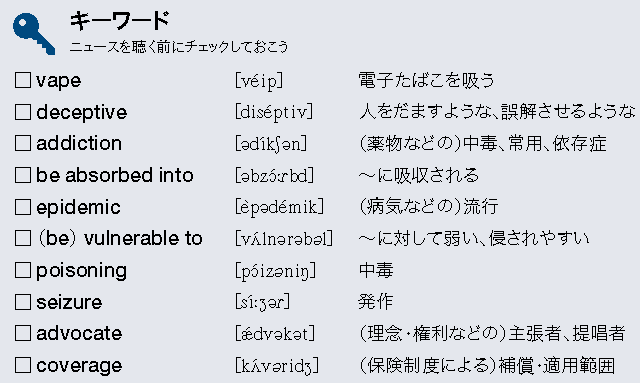Click the subtitle ニュースを聴く前にチェックしておこう
Image resolution: width=640 pixels, height=383 pixels.
pos(179,47)
